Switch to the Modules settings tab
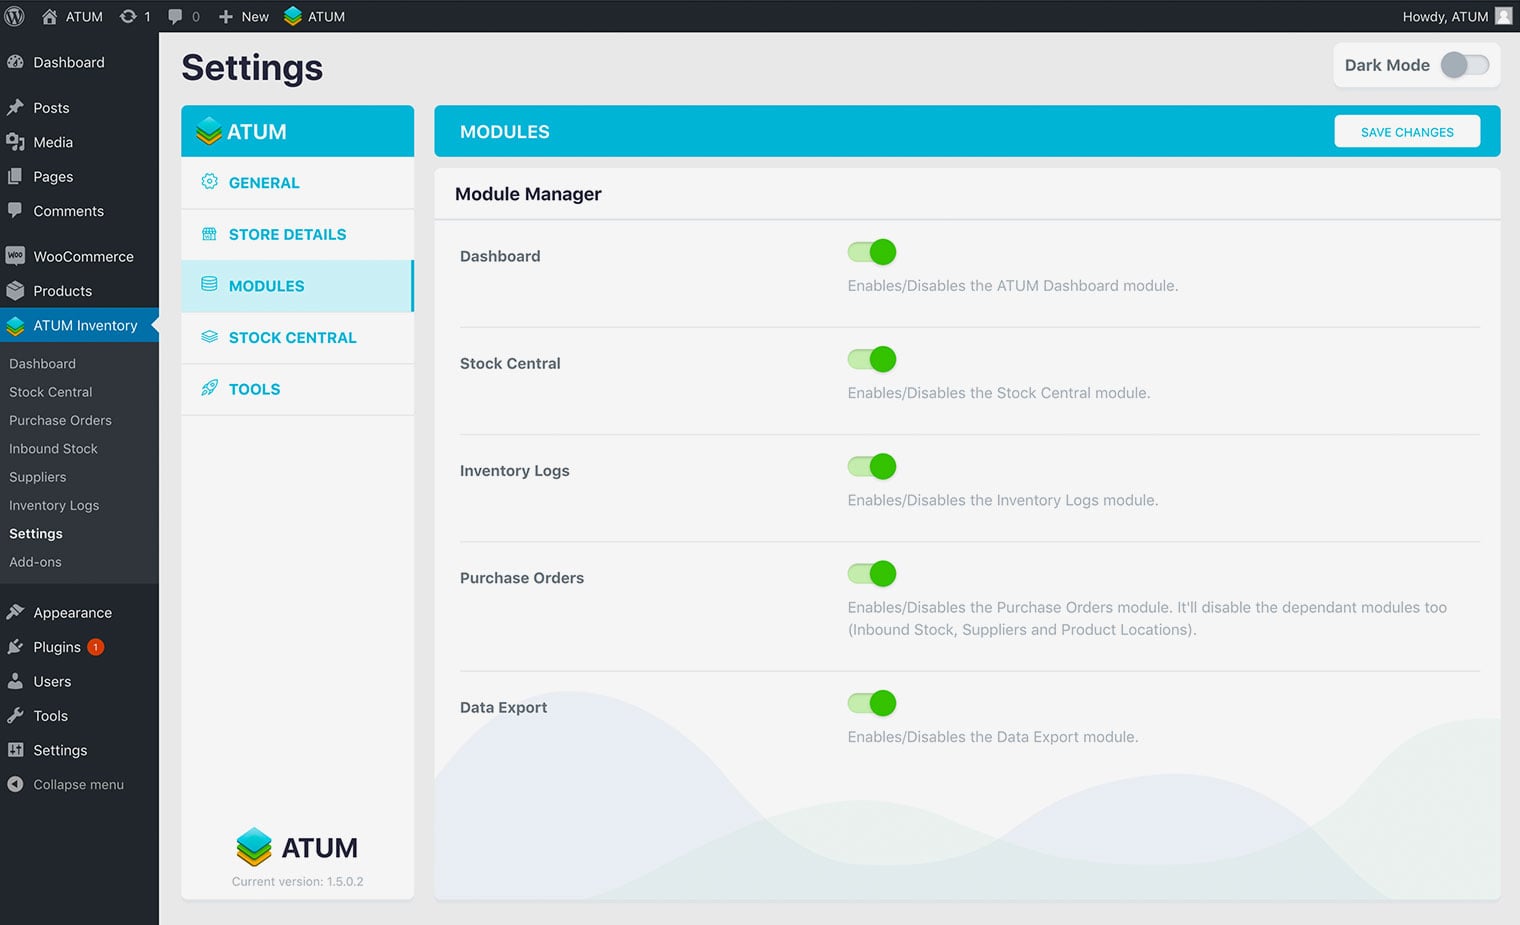Image resolution: width=1520 pixels, height=925 pixels. 266,286
